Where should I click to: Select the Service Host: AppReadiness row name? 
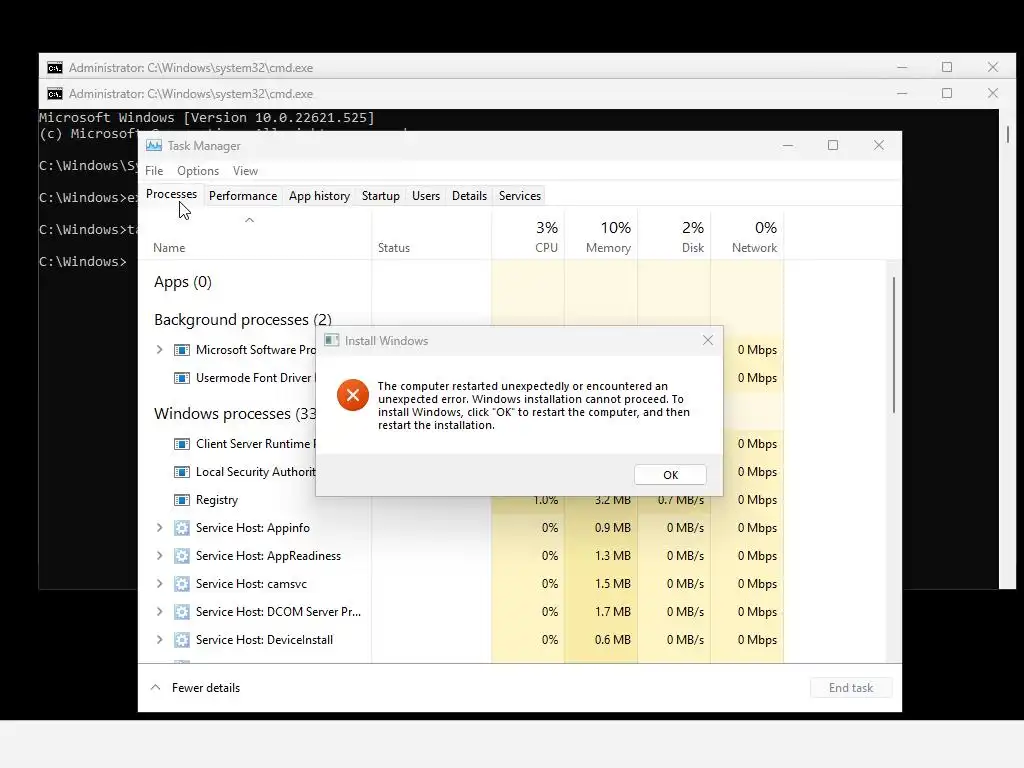pyautogui.click(x=268, y=556)
